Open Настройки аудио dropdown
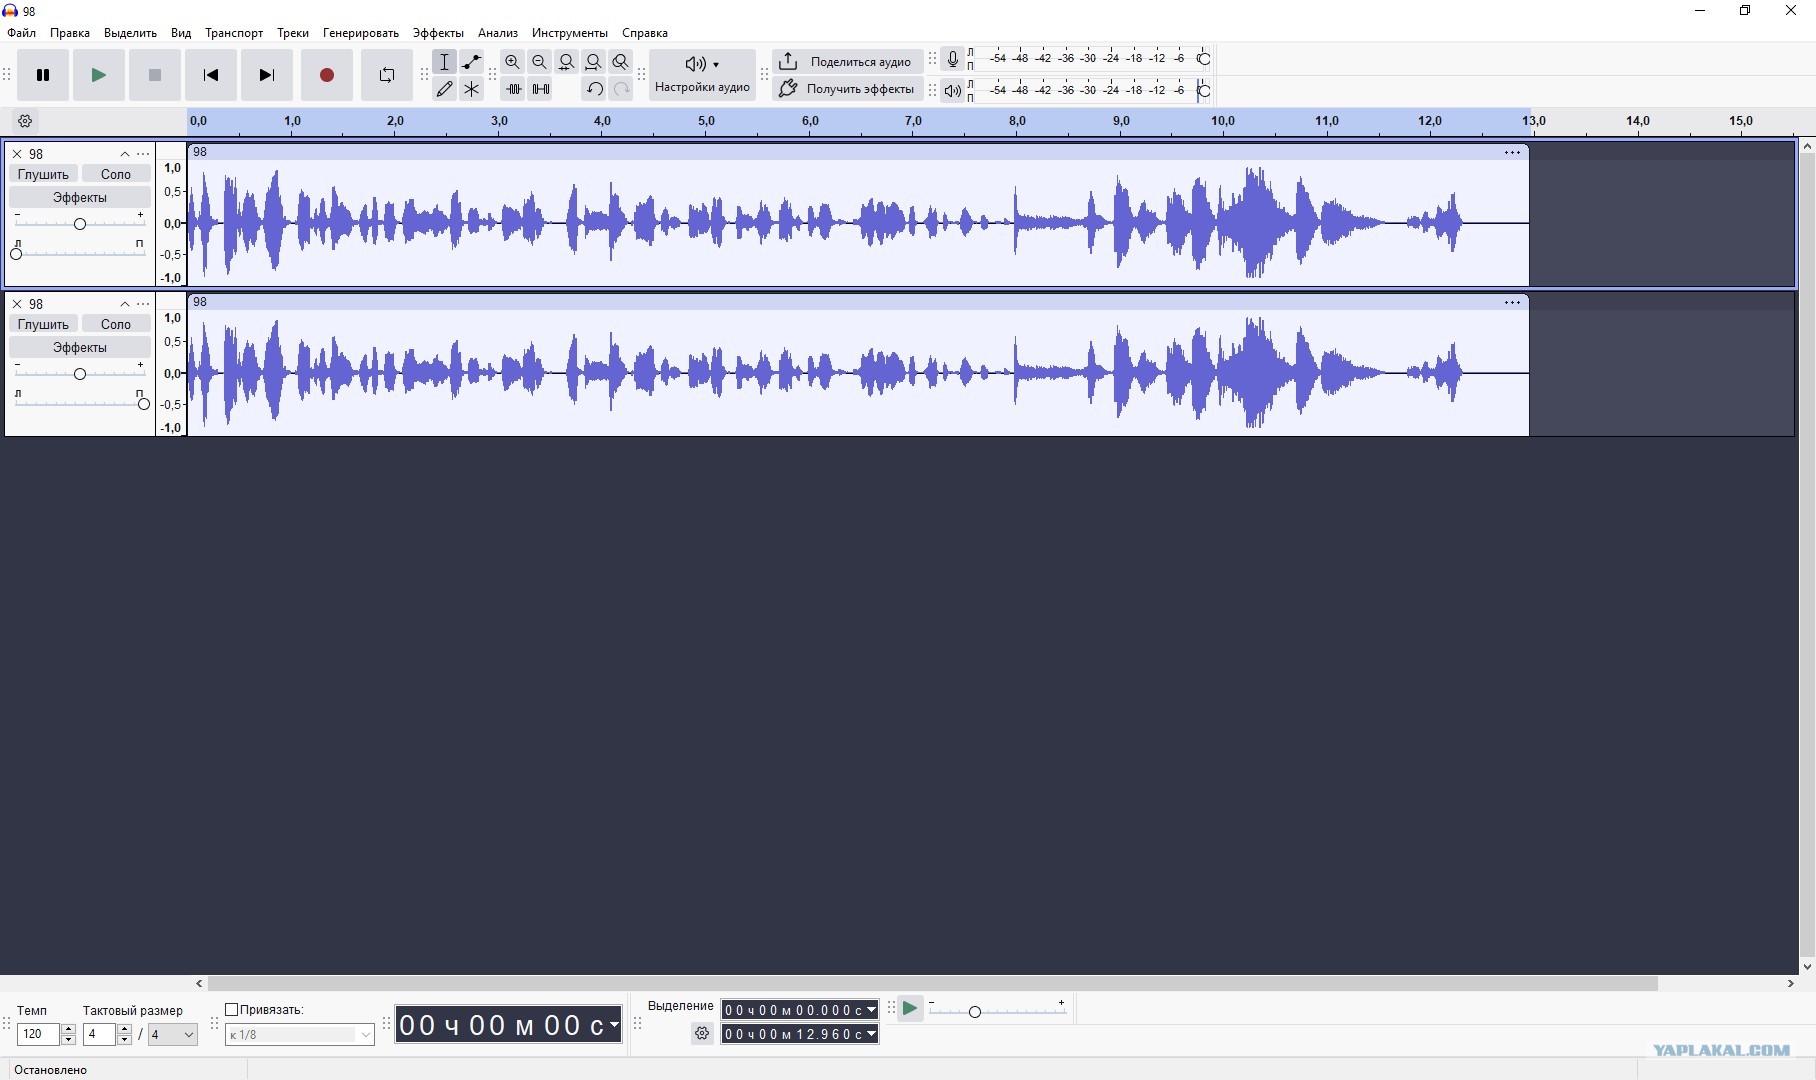 702,75
